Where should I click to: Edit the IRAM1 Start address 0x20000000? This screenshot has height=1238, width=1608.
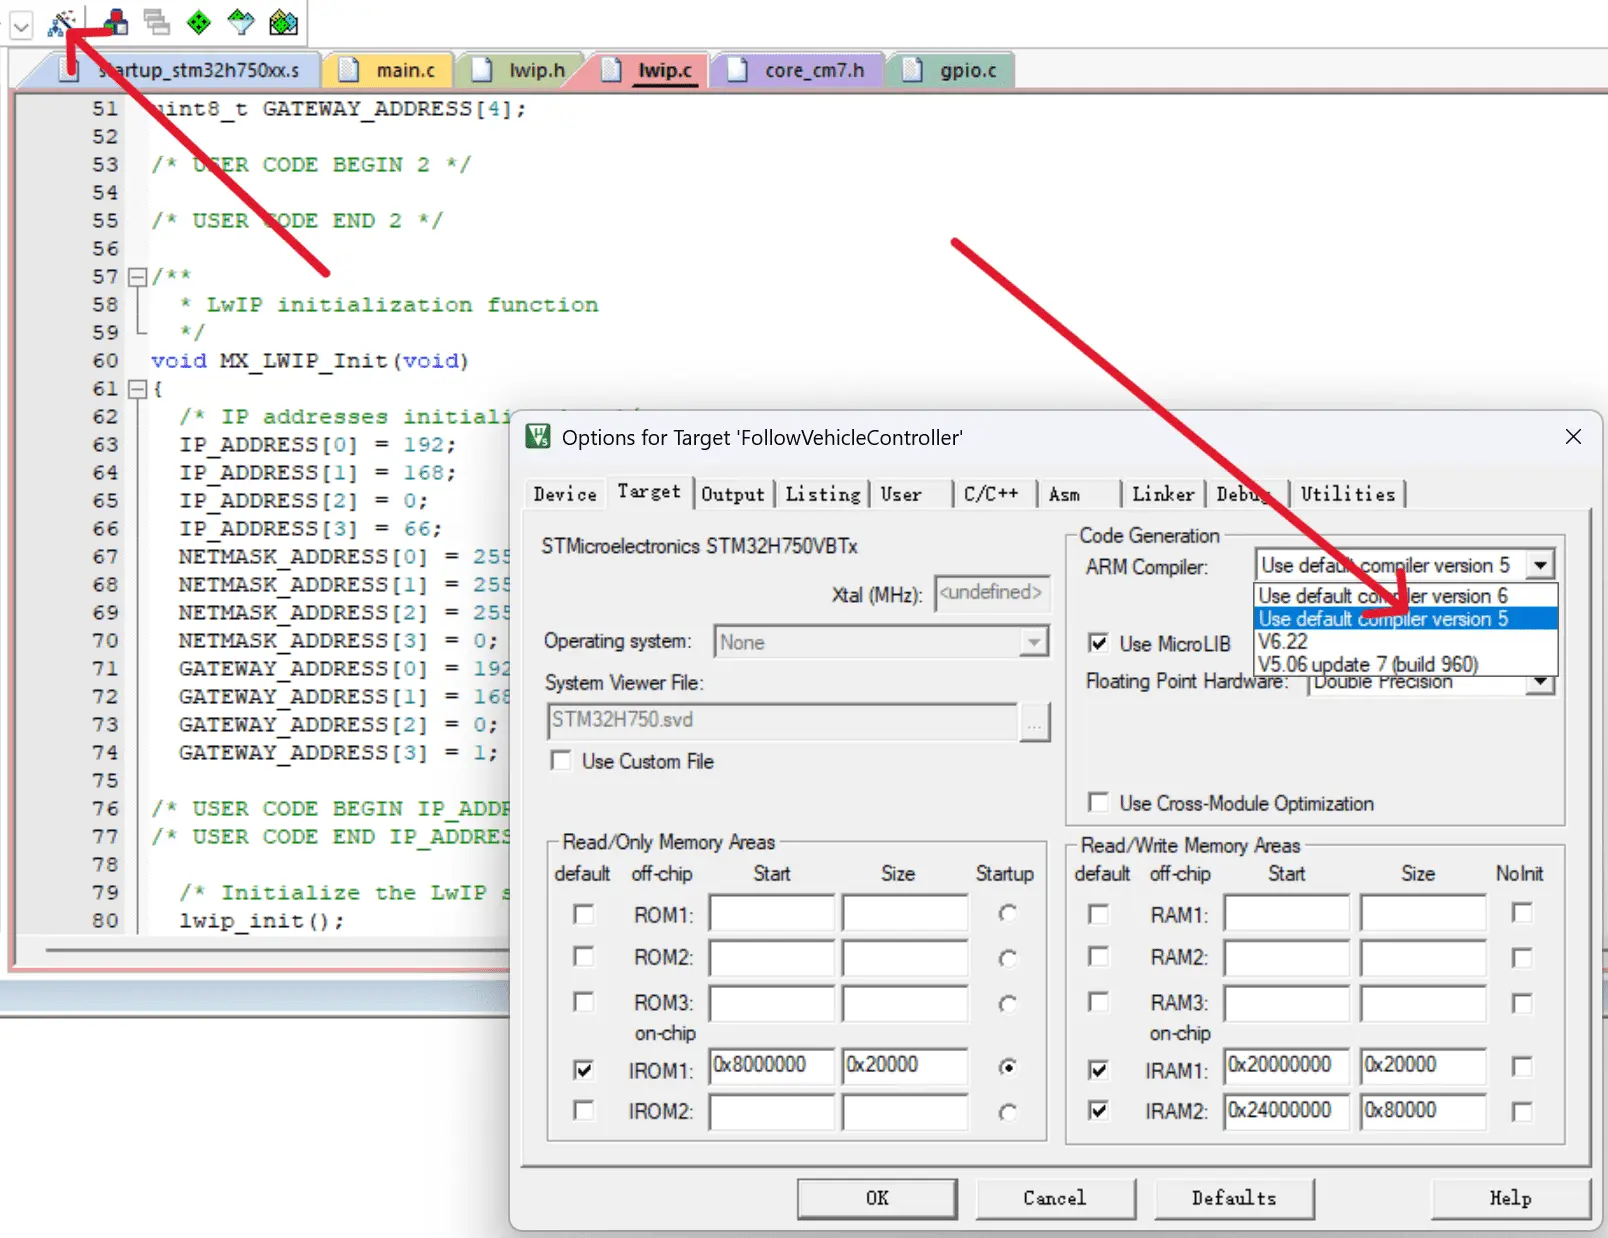coord(1287,1066)
